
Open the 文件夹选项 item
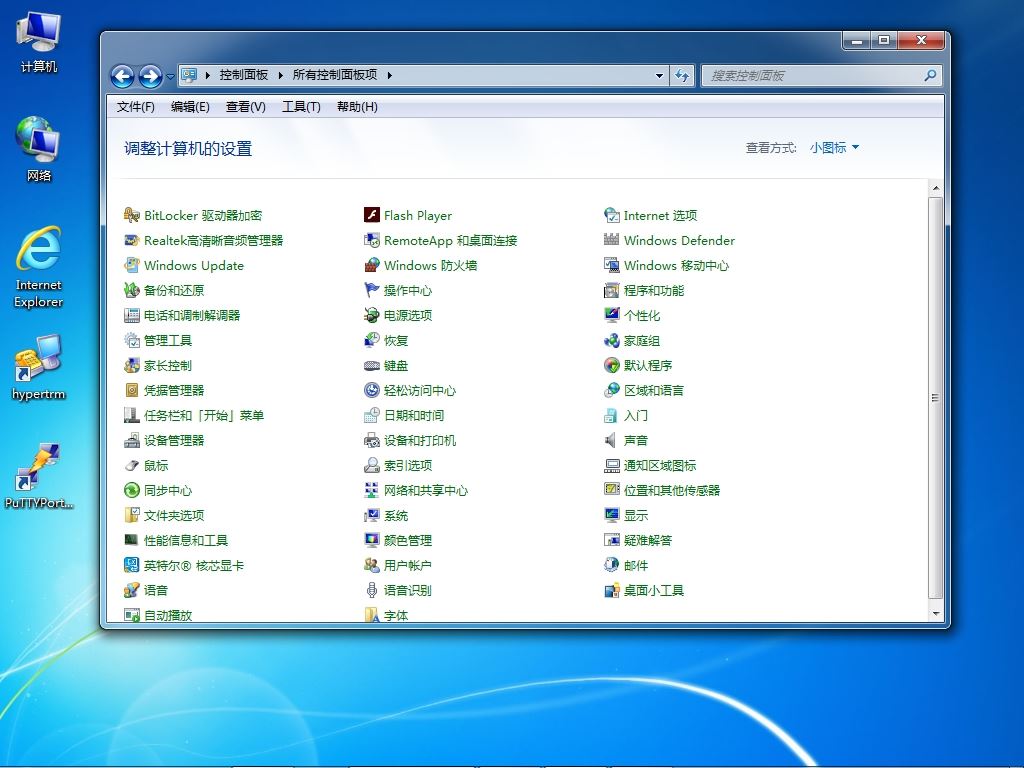click(174, 515)
